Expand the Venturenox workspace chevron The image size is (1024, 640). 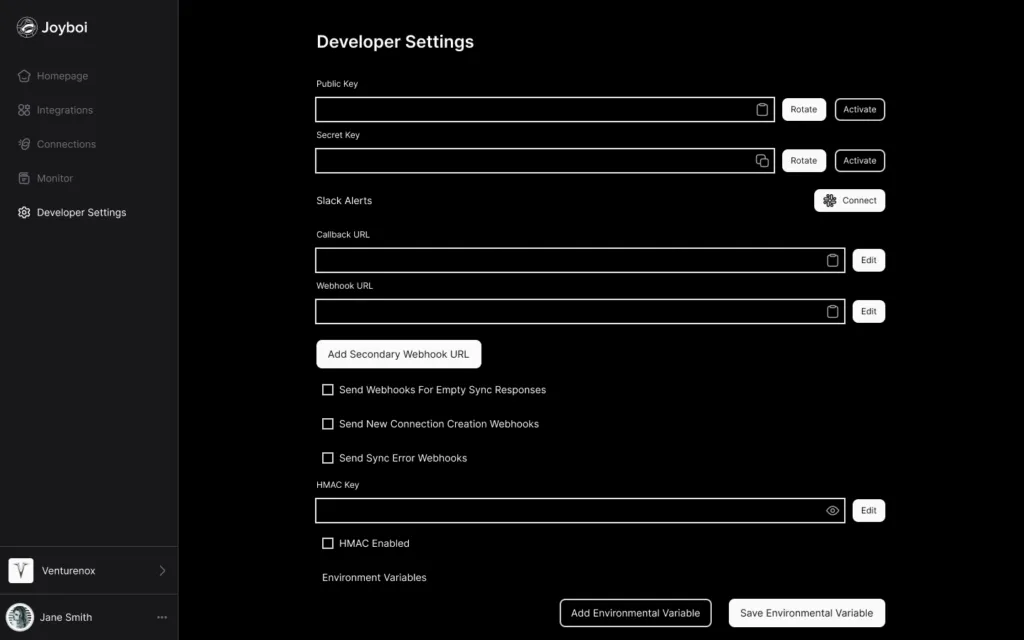162,570
